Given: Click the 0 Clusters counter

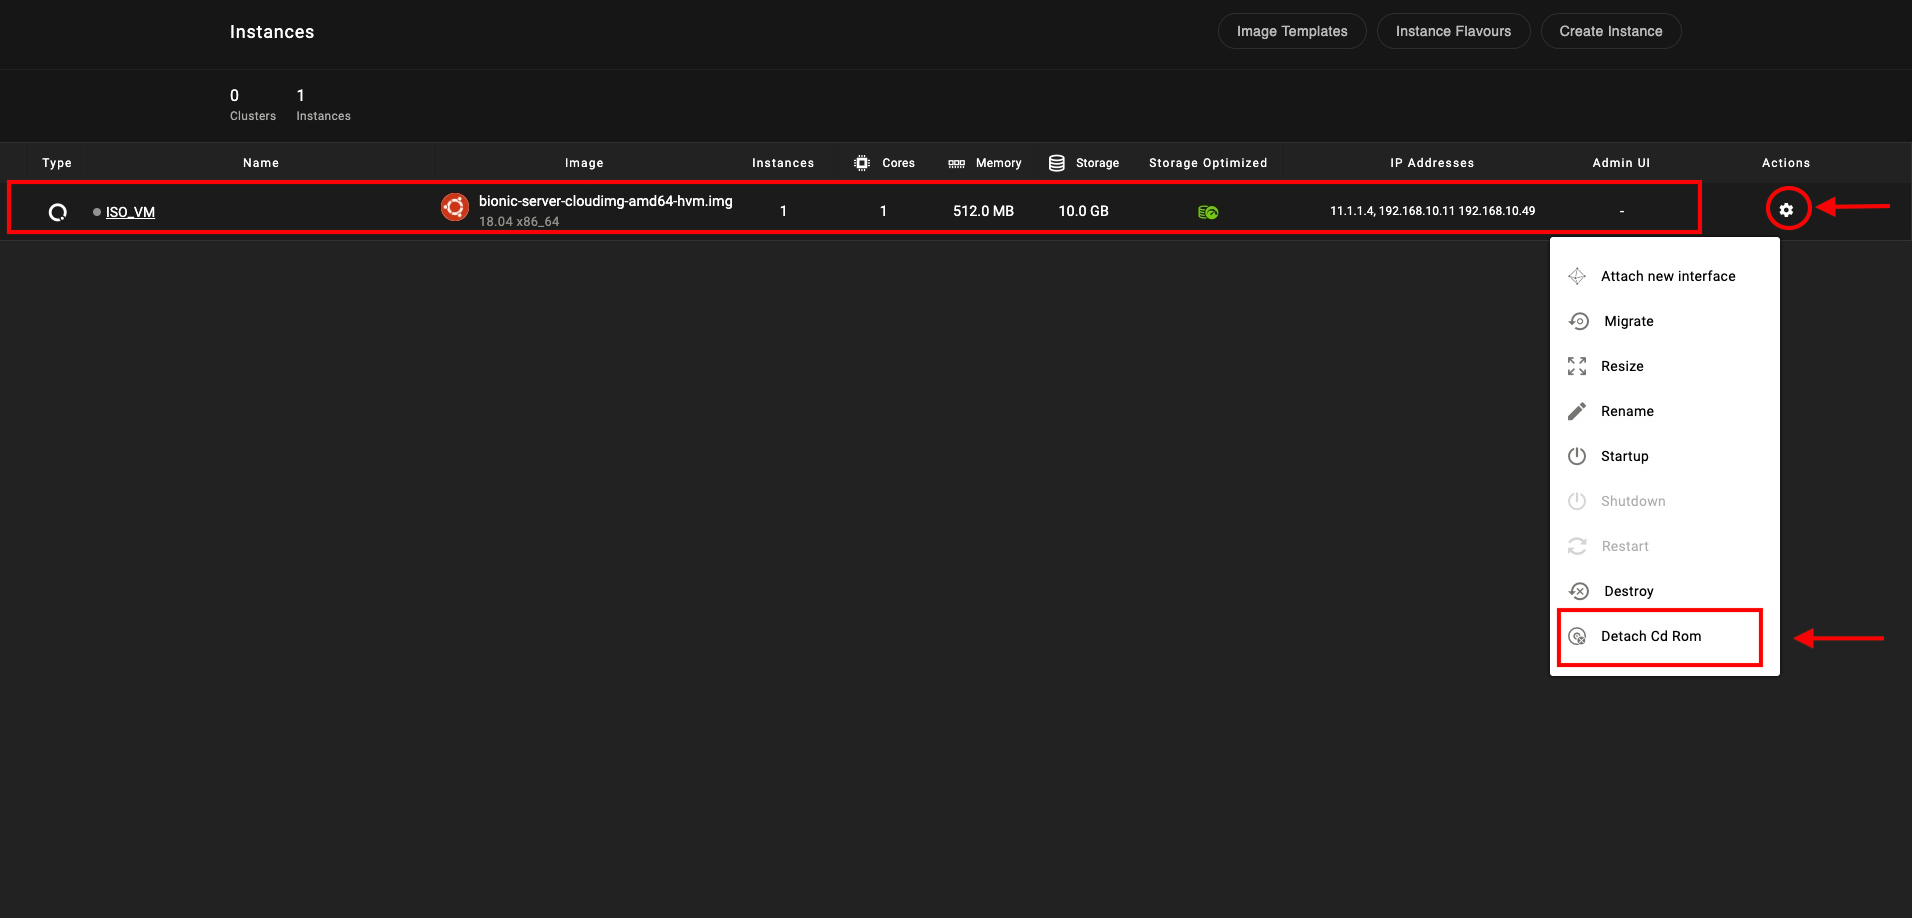Looking at the screenshot, I should [x=253, y=104].
